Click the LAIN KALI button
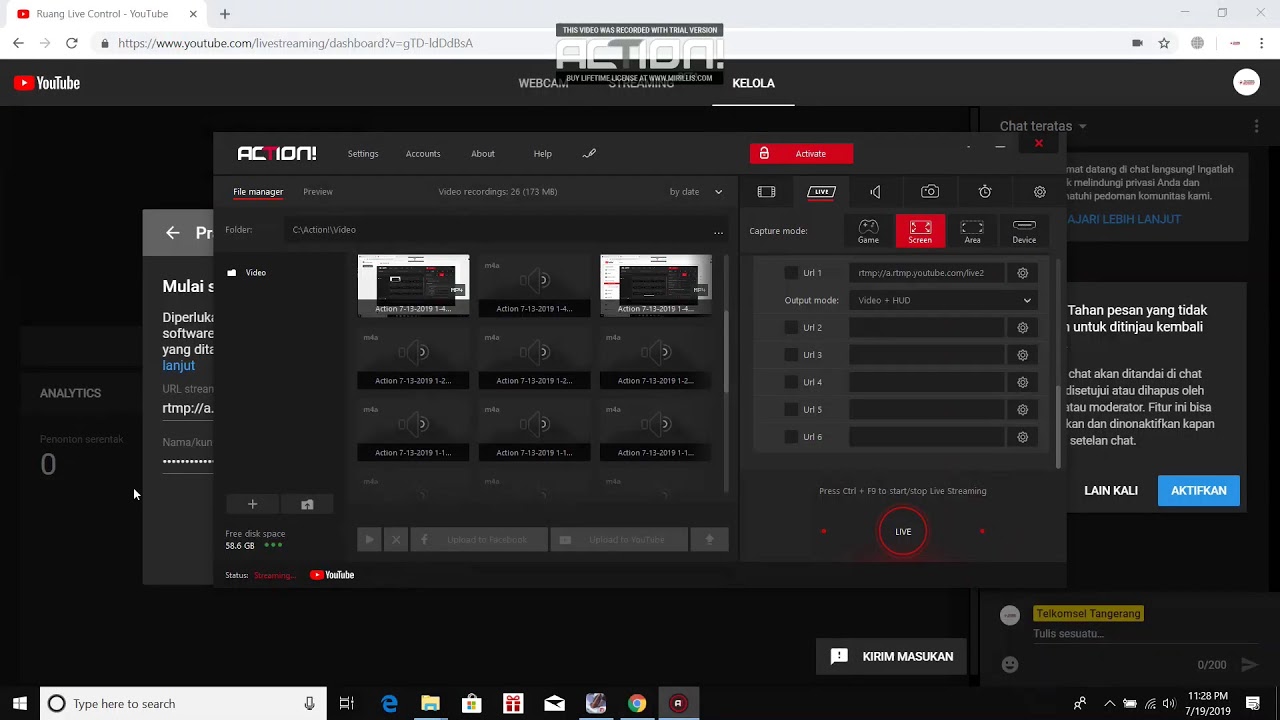Viewport: 1280px width, 720px height. (x=1111, y=491)
